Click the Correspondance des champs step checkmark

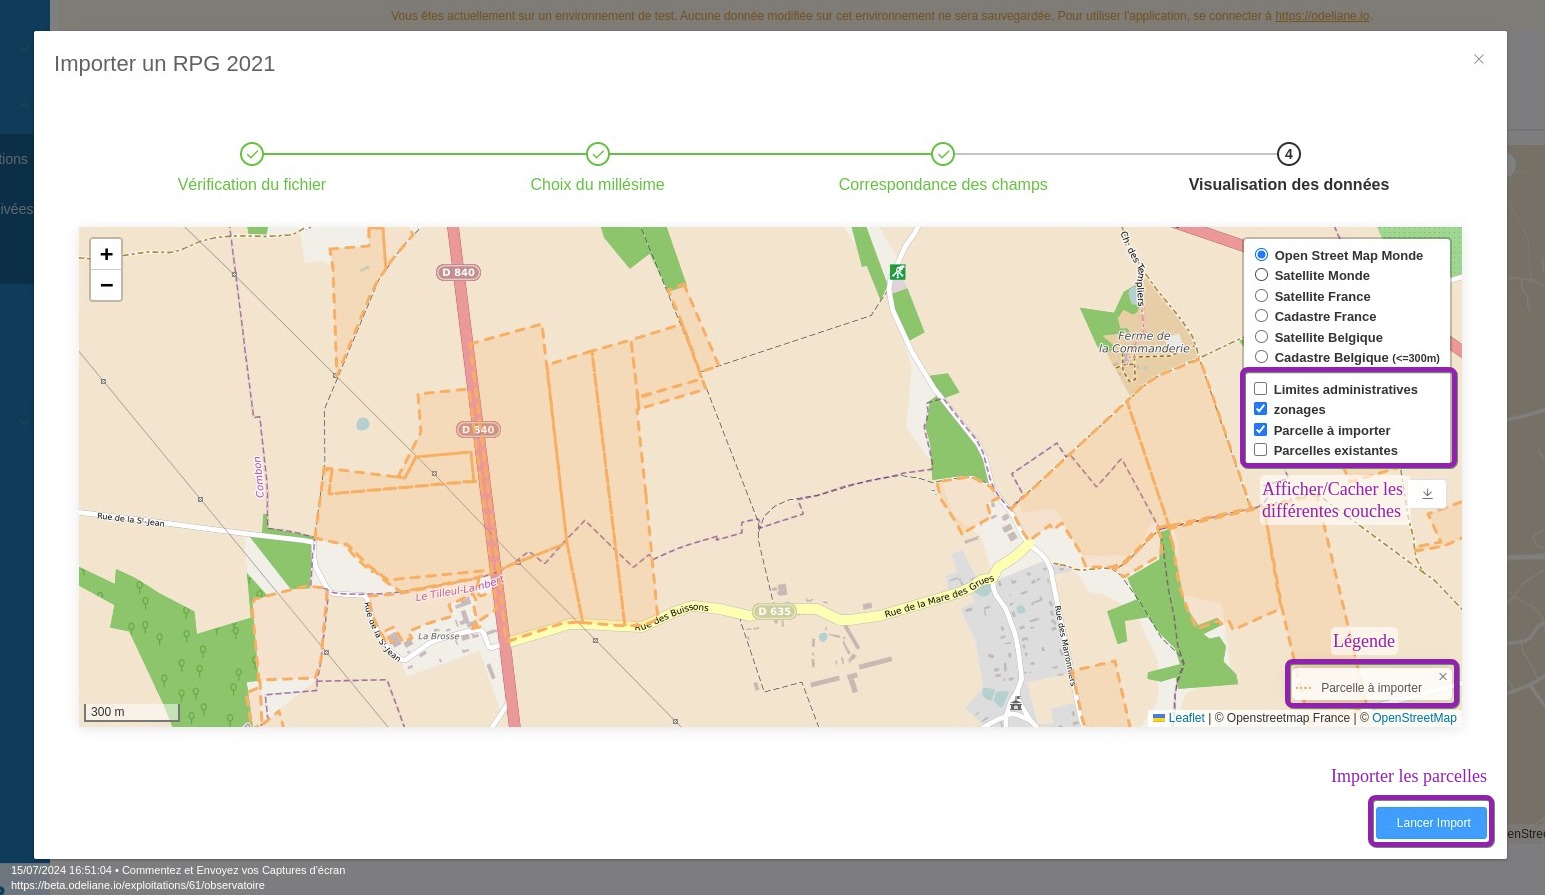[x=943, y=154]
